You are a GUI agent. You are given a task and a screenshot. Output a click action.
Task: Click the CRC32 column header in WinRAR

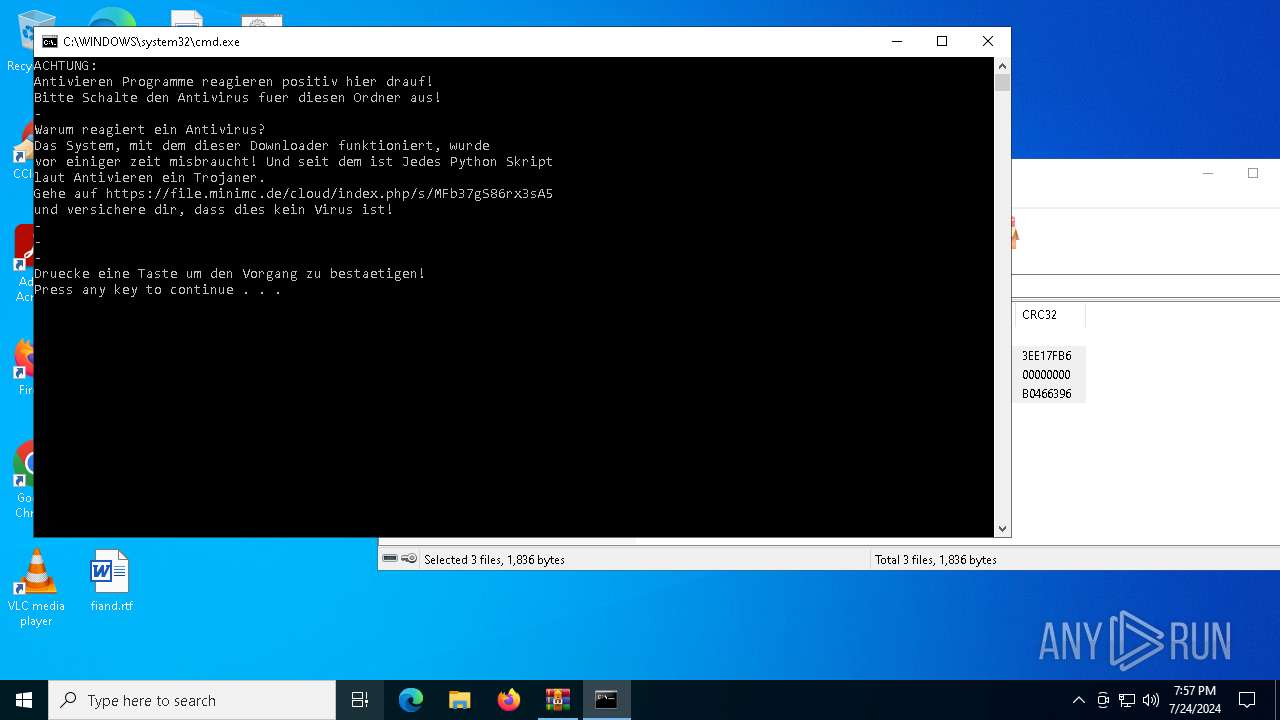[1049, 314]
